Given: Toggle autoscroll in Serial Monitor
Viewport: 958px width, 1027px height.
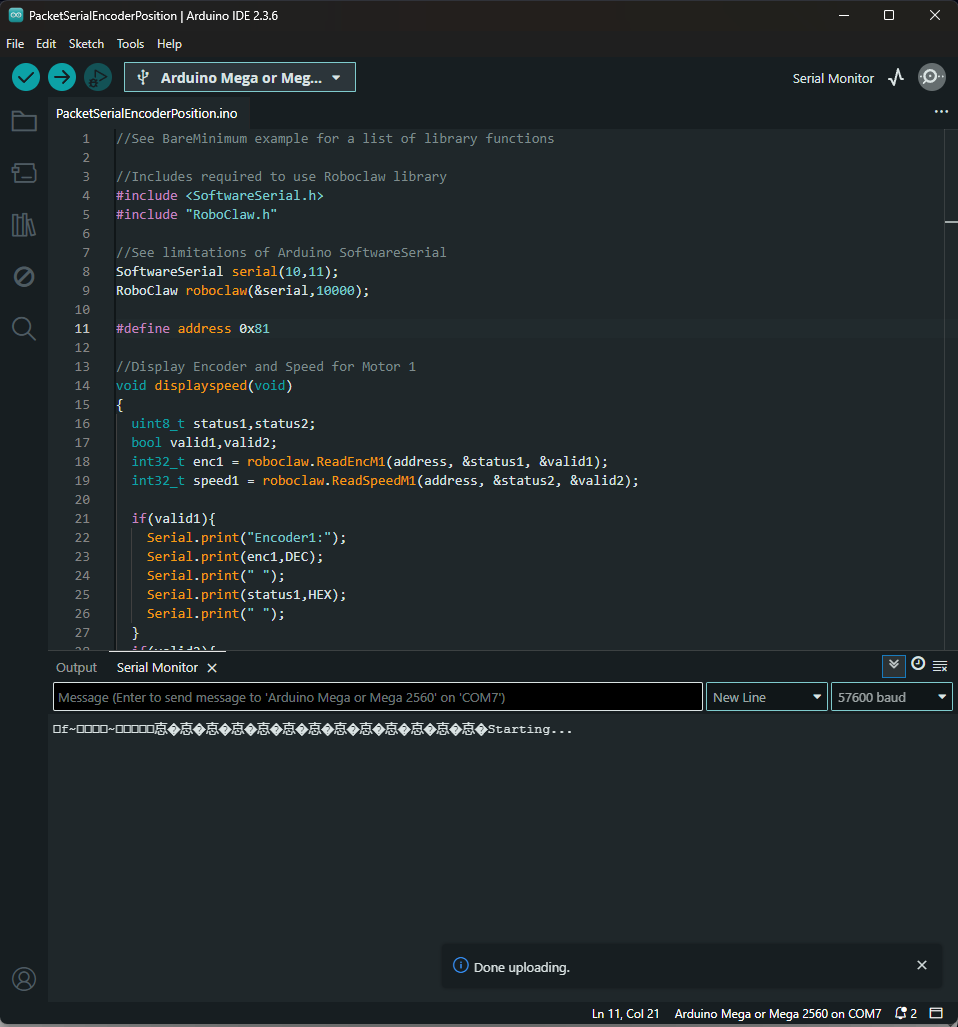Looking at the screenshot, I should click(893, 665).
